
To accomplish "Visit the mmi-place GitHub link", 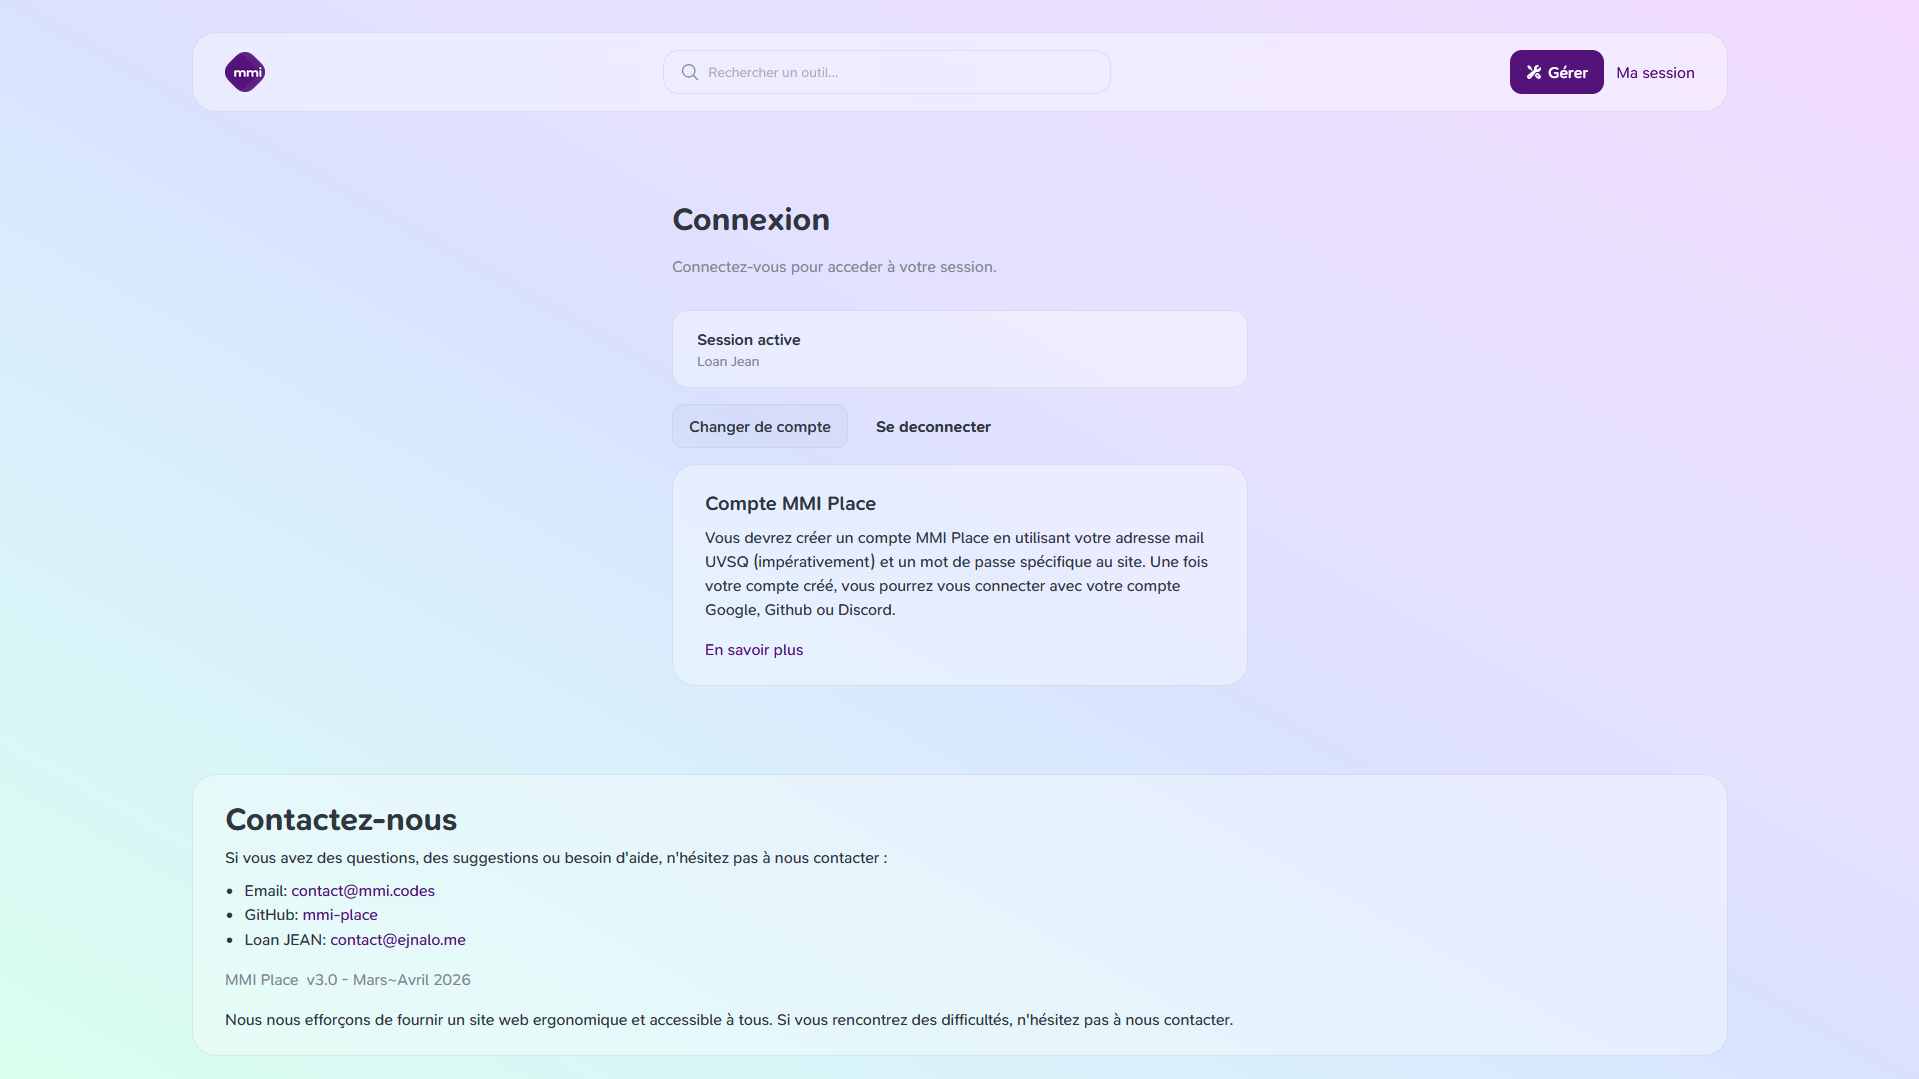I will click(x=340, y=915).
